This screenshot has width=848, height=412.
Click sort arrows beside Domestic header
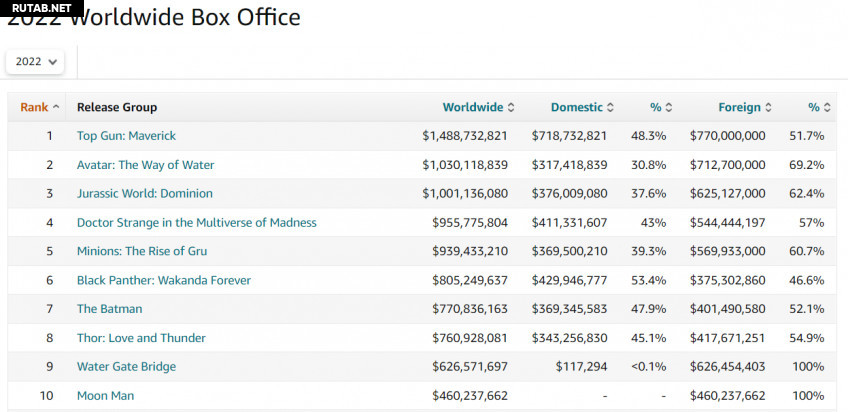click(x=610, y=107)
